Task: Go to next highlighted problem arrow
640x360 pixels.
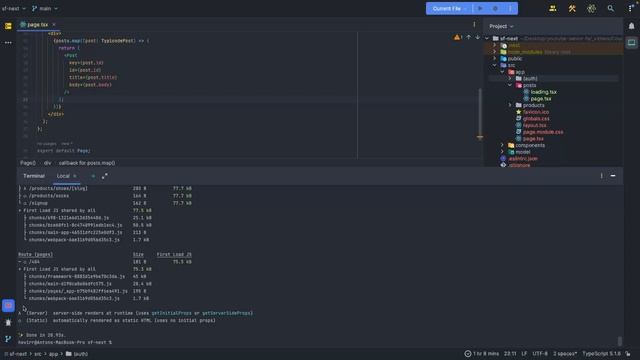Action: click(x=477, y=38)
